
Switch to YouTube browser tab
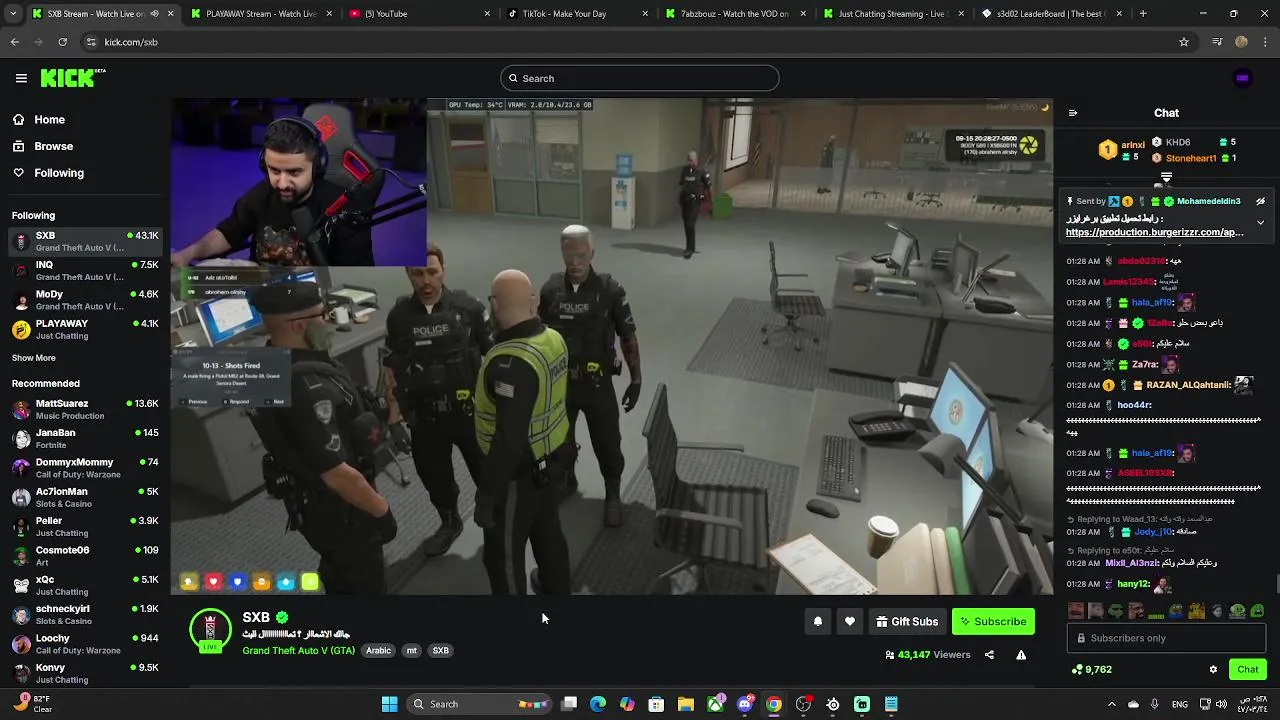(420, 14)
